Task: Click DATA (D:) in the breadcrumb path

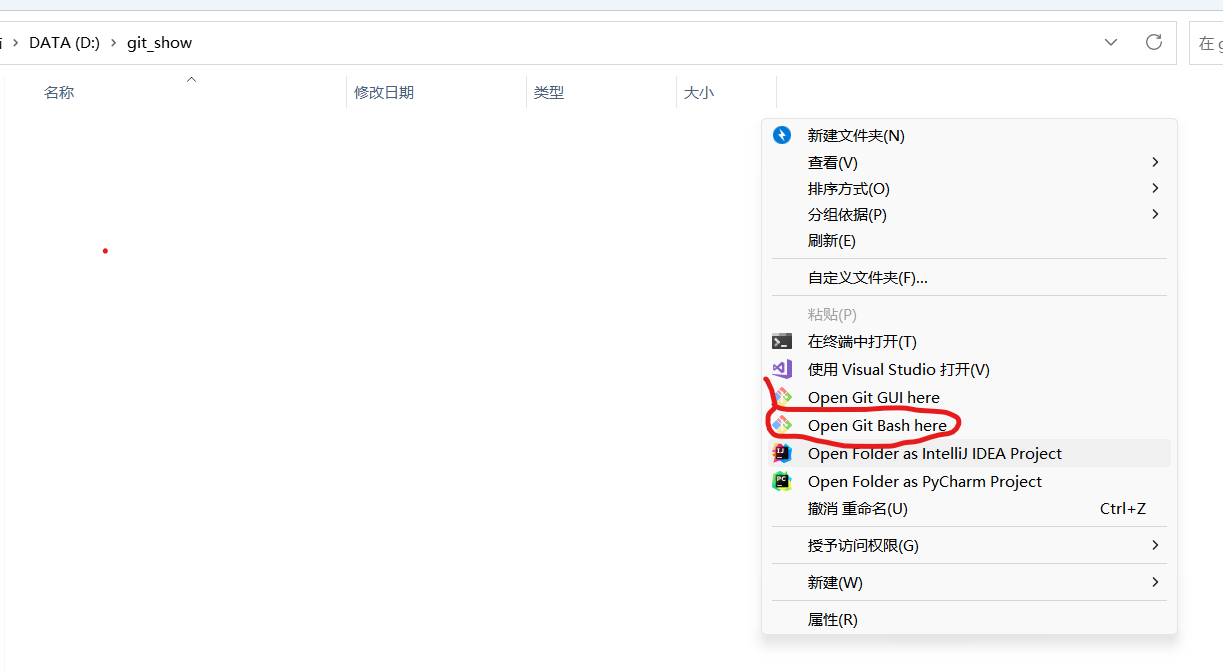Action: tap(64, 43)
